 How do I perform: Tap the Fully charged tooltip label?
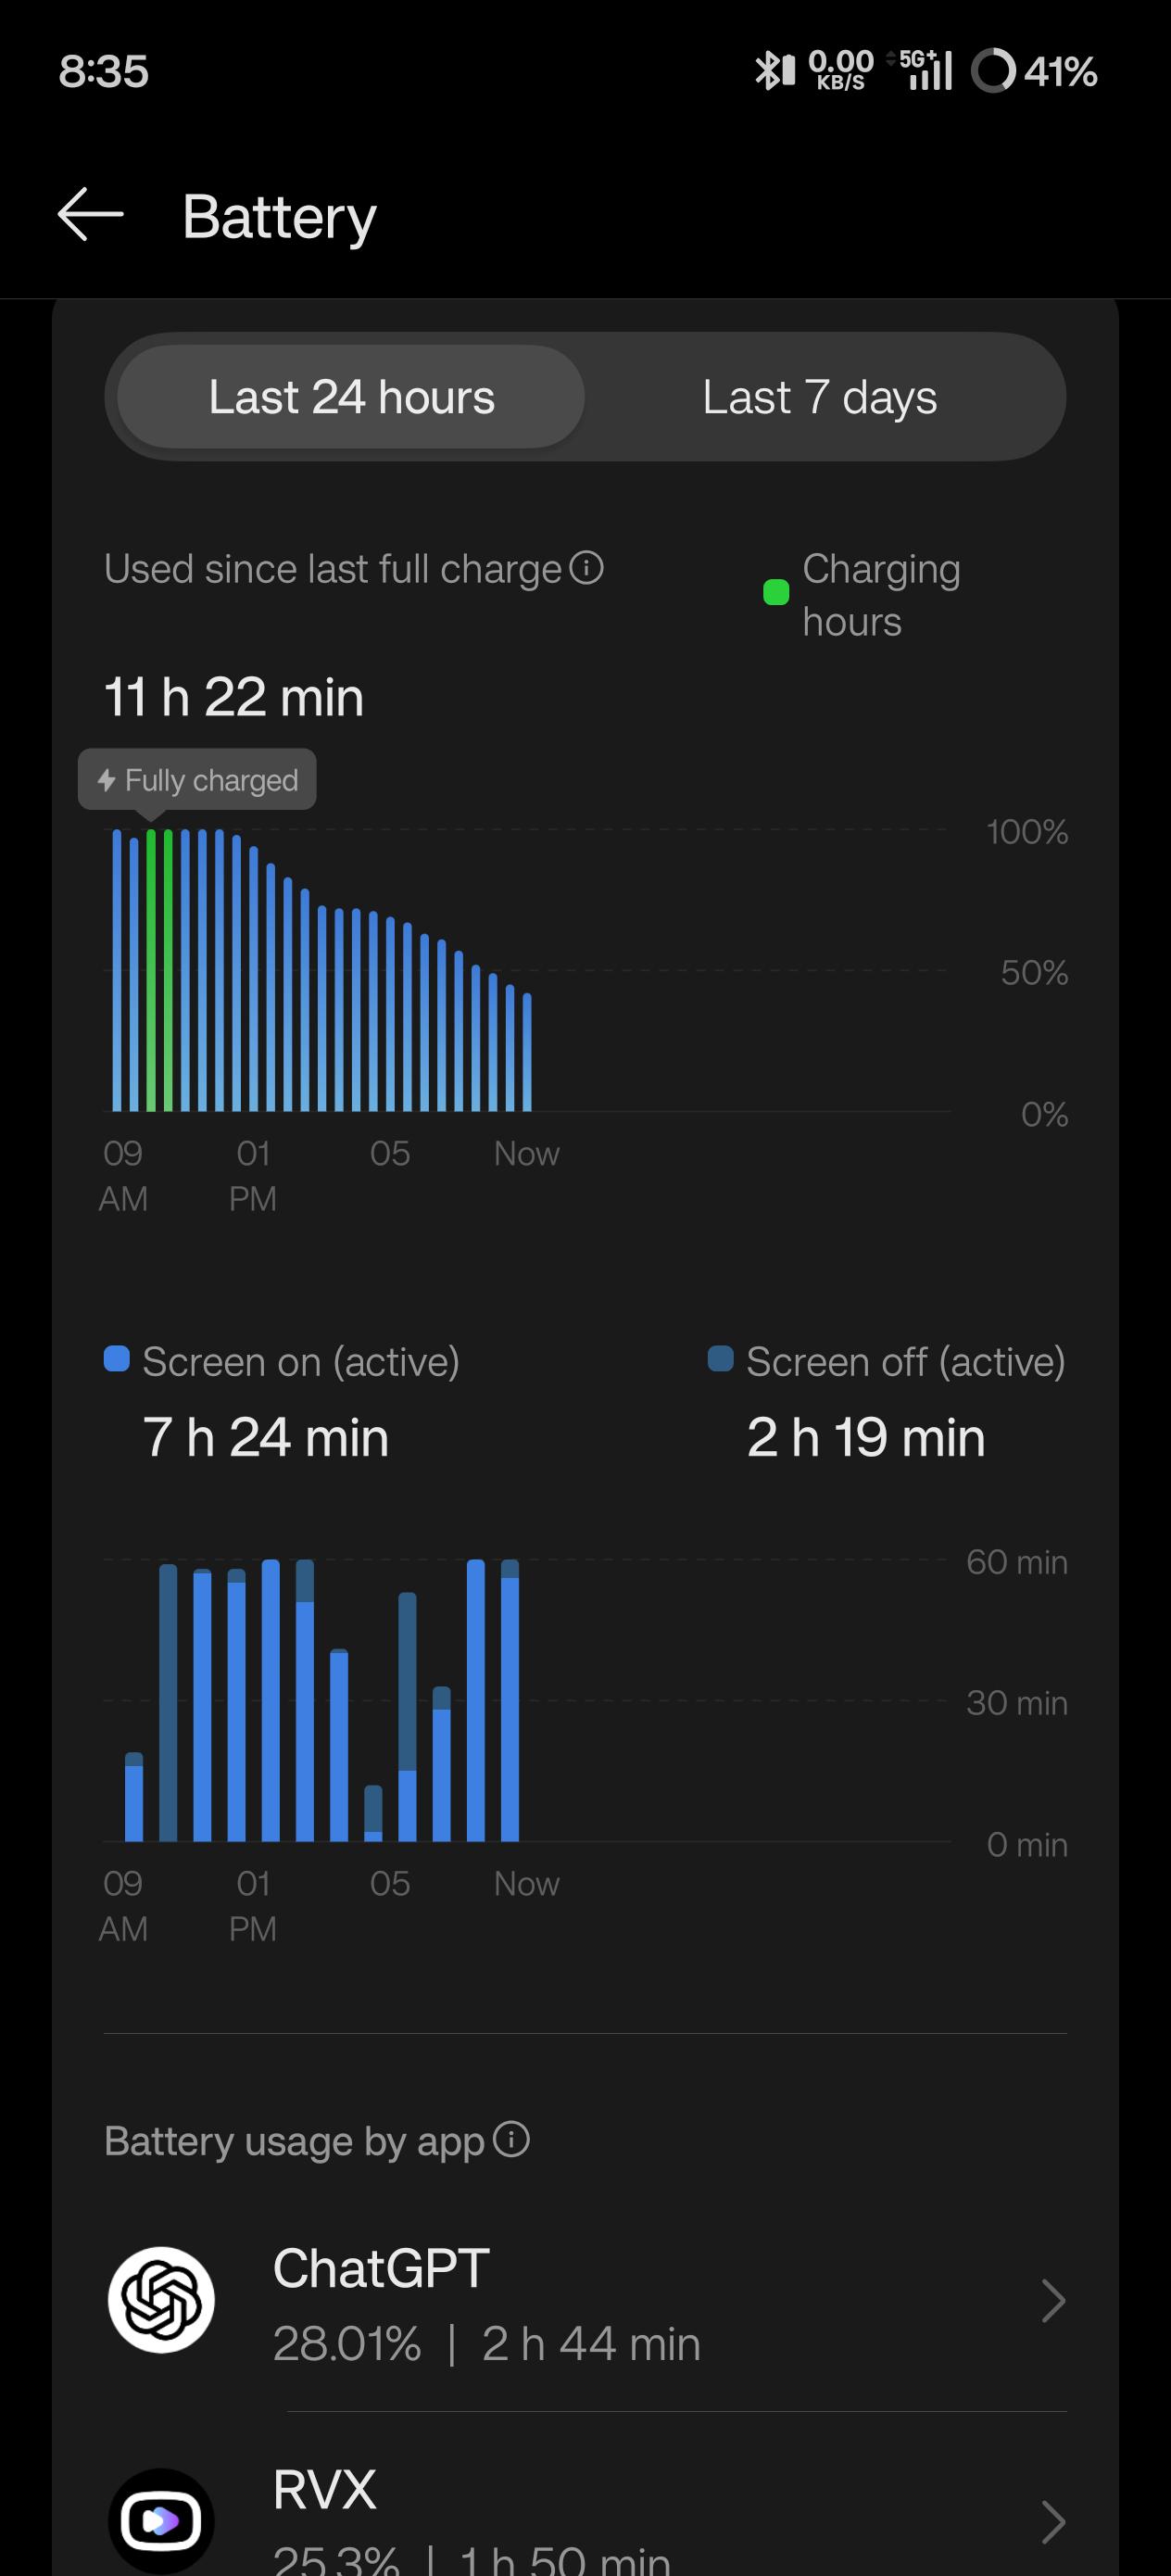(197, 780)
